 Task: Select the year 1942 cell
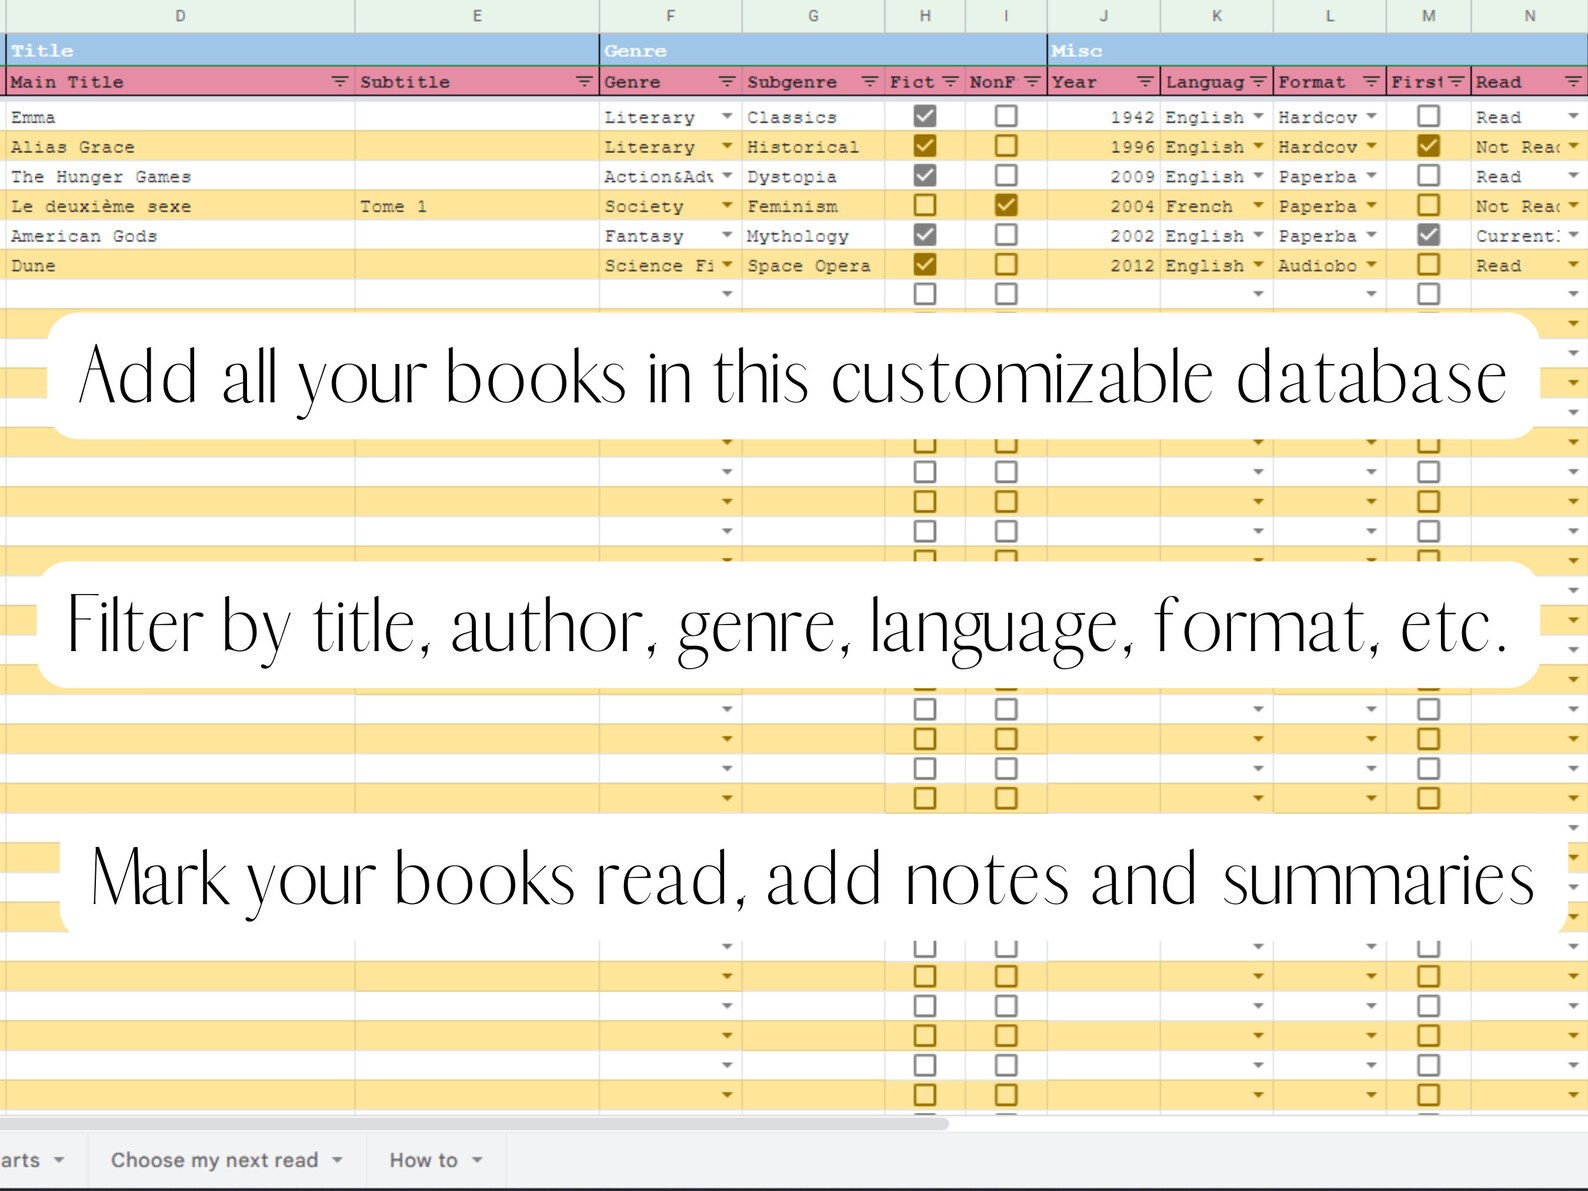click(1103, 117)
